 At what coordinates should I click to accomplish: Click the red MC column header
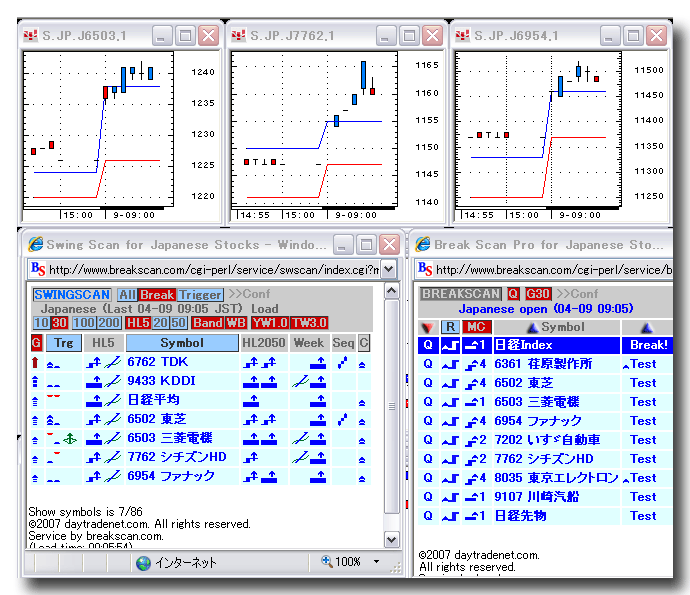click(476, 327)
